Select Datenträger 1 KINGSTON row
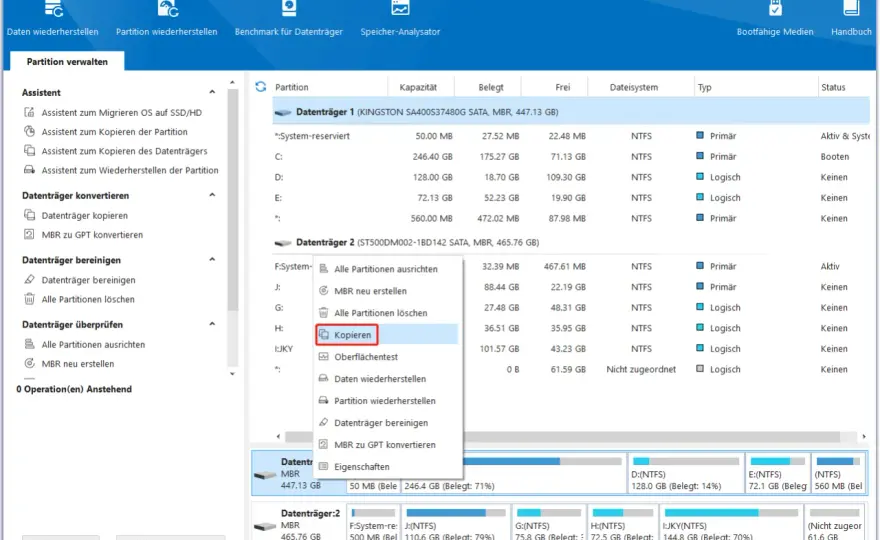 pos(571,112)
